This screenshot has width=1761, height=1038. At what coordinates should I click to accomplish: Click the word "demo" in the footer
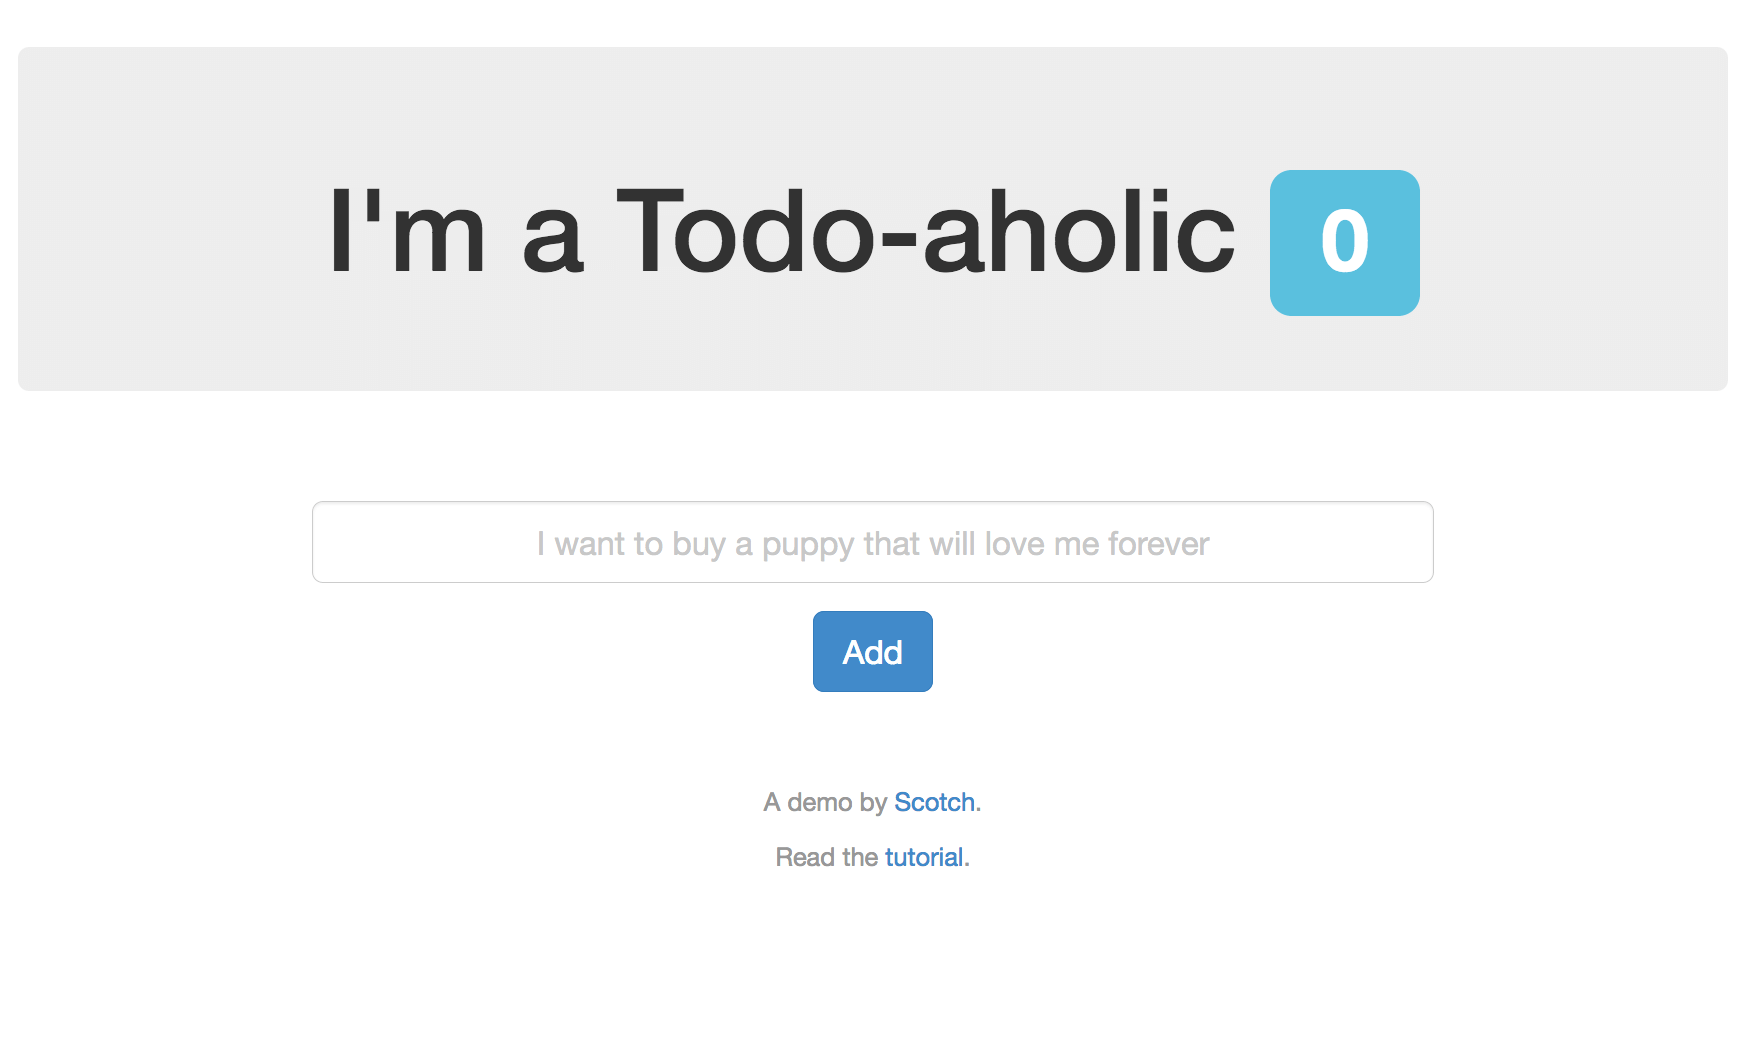[819, 802]
